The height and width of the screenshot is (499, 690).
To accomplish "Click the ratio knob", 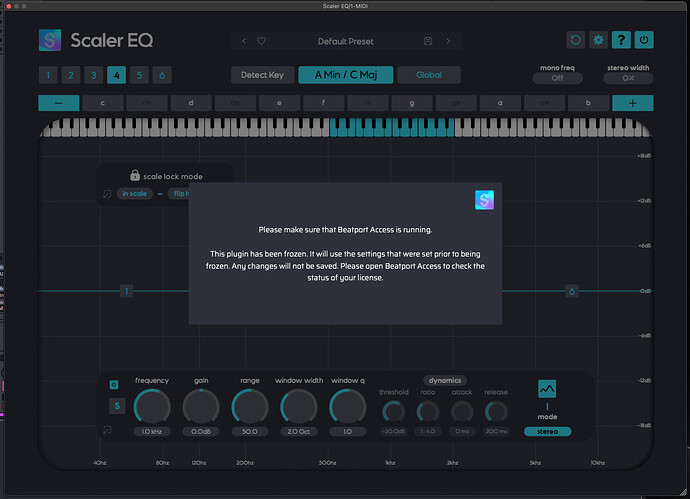I will [428, 412].
